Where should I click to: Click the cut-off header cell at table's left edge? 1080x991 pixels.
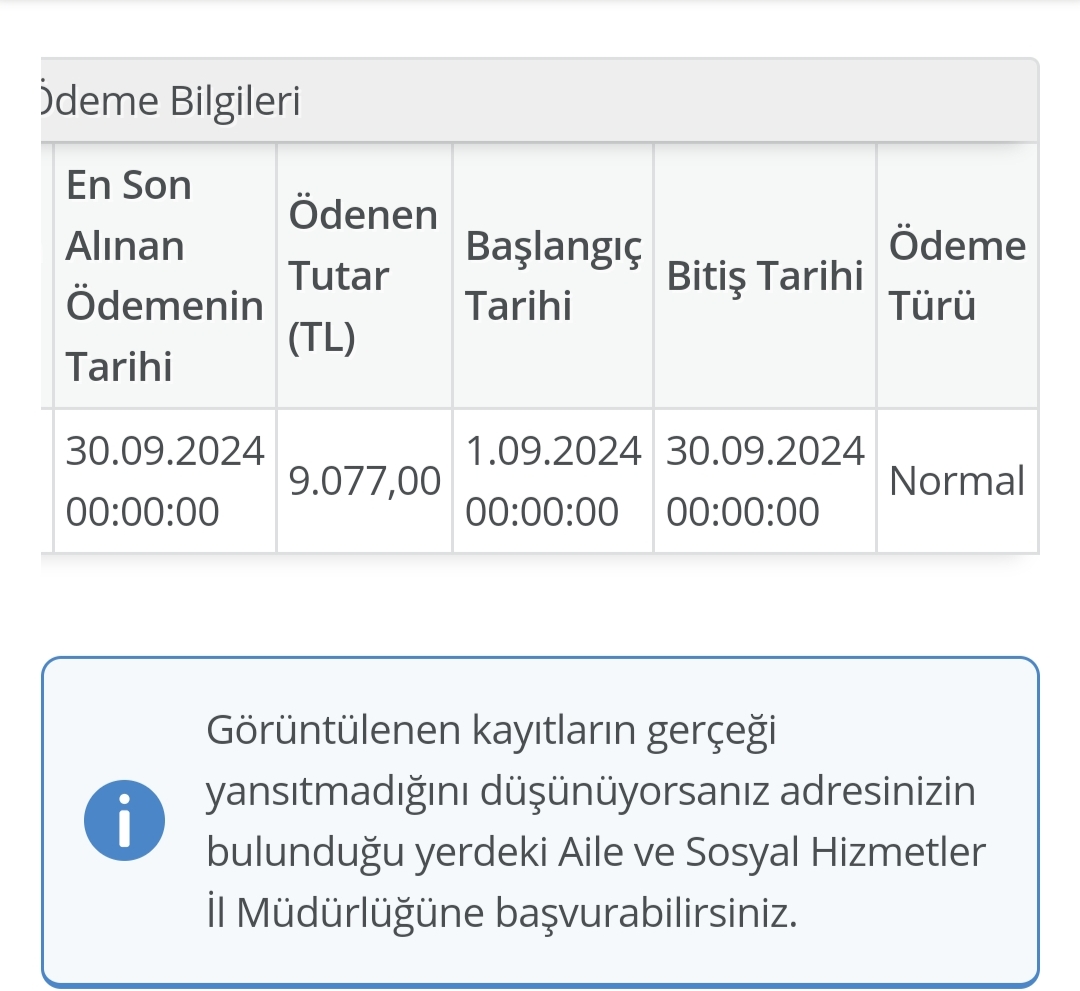(47, 276)
